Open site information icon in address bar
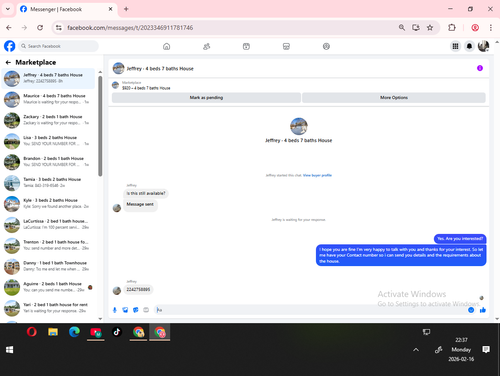This screenshot has width=500, height=376. pos(59,28)
